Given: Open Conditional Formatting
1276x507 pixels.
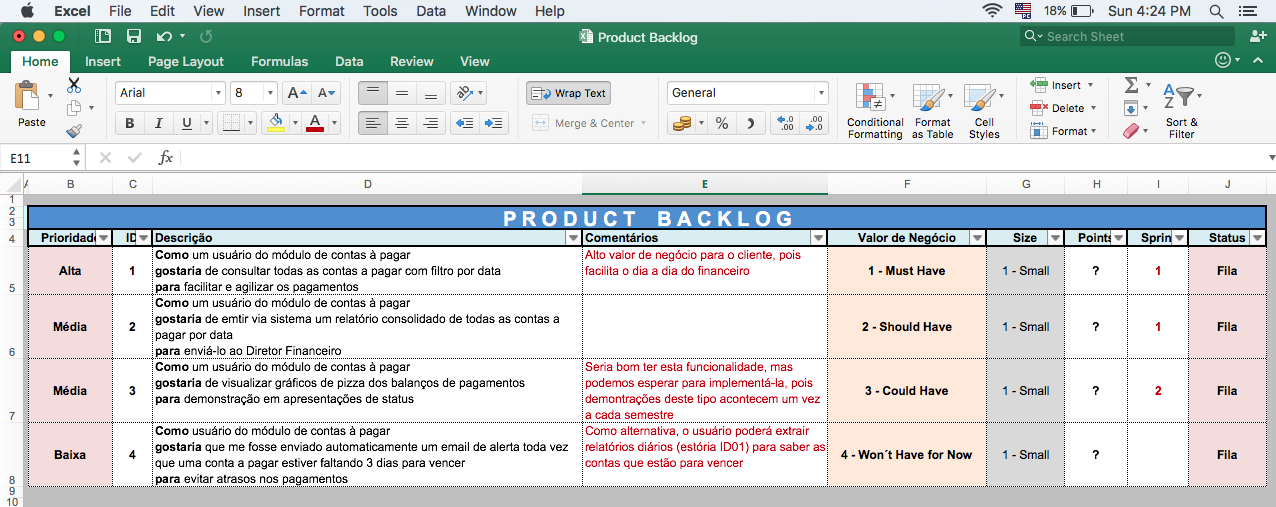Looking at the screenshot, I should [874, 111].
